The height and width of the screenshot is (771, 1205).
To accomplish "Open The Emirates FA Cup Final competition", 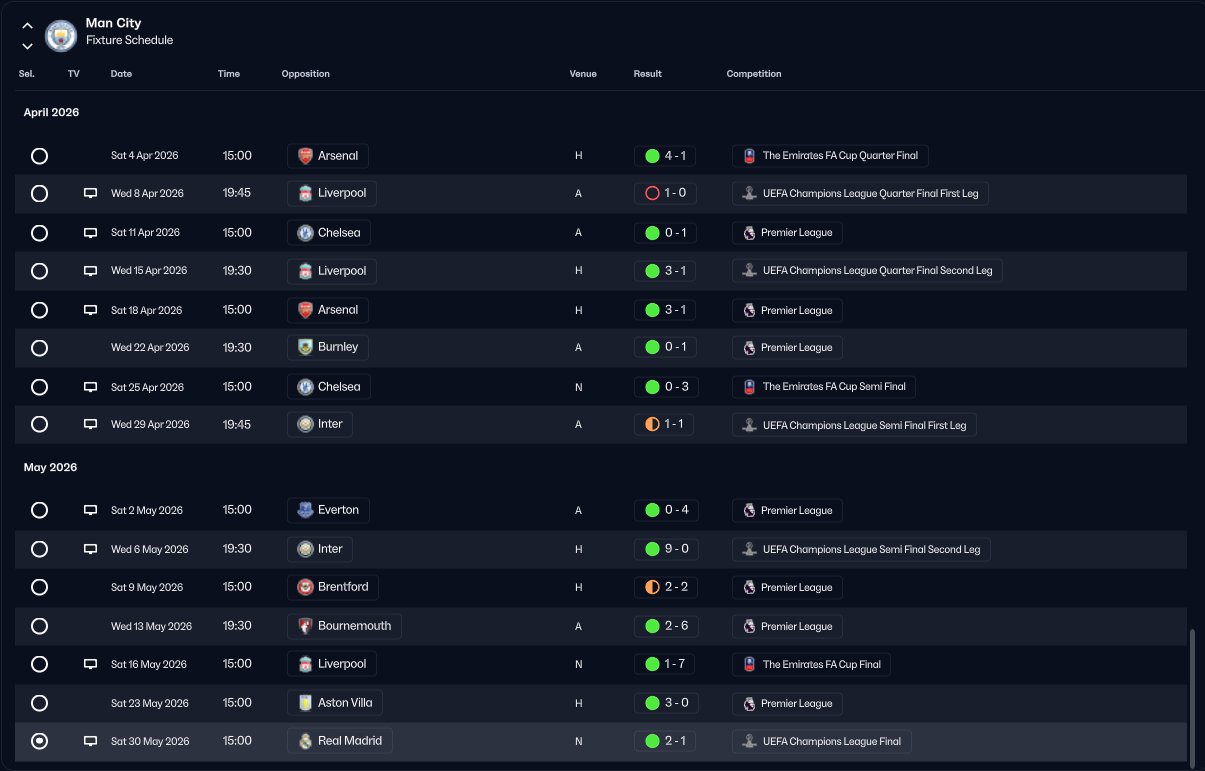I will point(811,664).
